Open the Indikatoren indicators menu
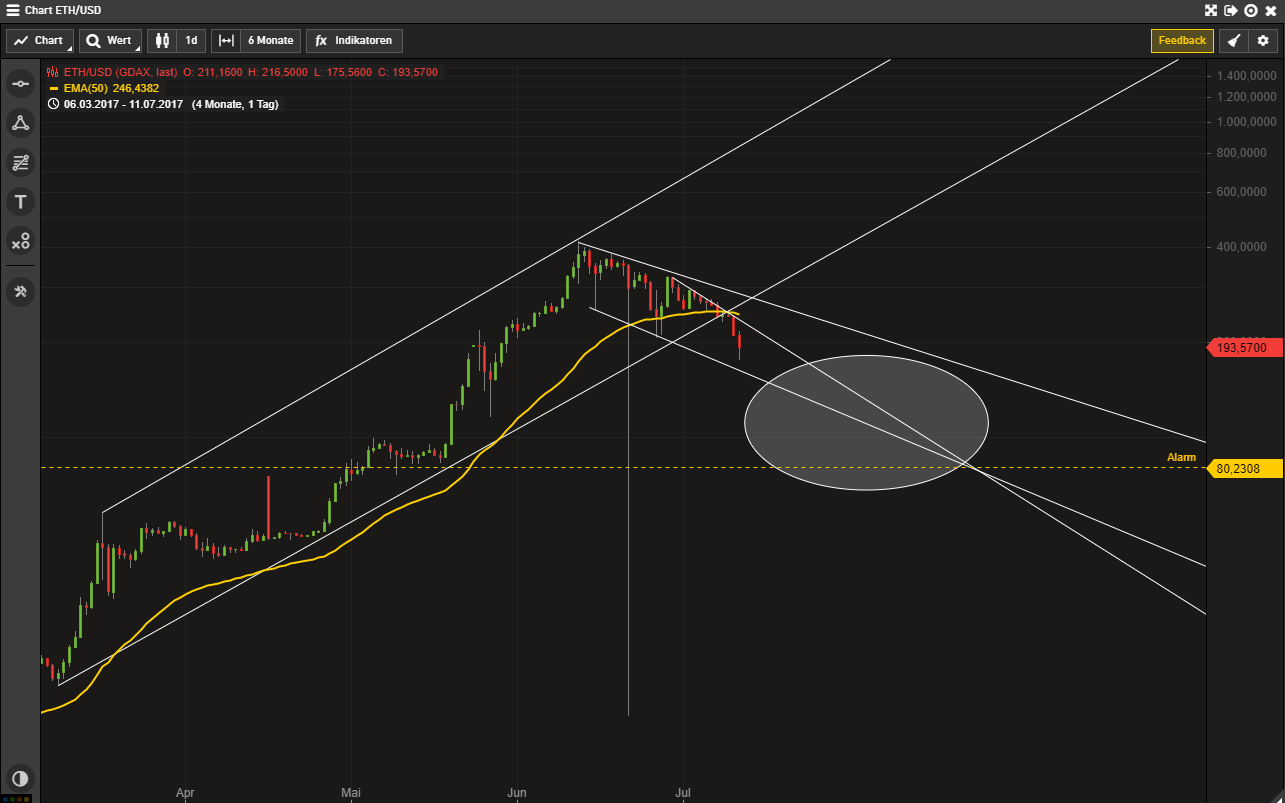This screenshot has height=803, width=1285. tap(355, 41)
